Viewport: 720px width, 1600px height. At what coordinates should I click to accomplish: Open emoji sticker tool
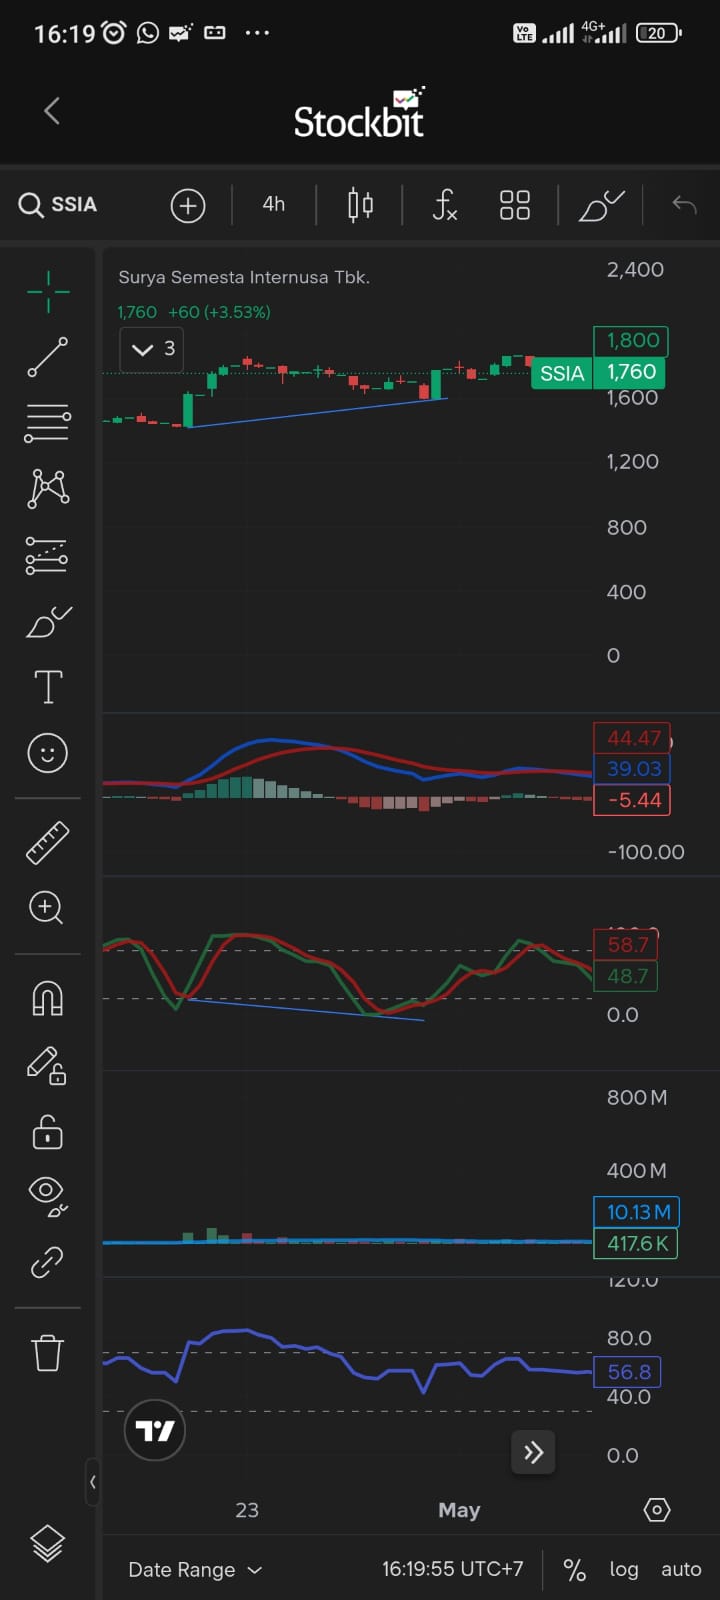coord(48,753)
